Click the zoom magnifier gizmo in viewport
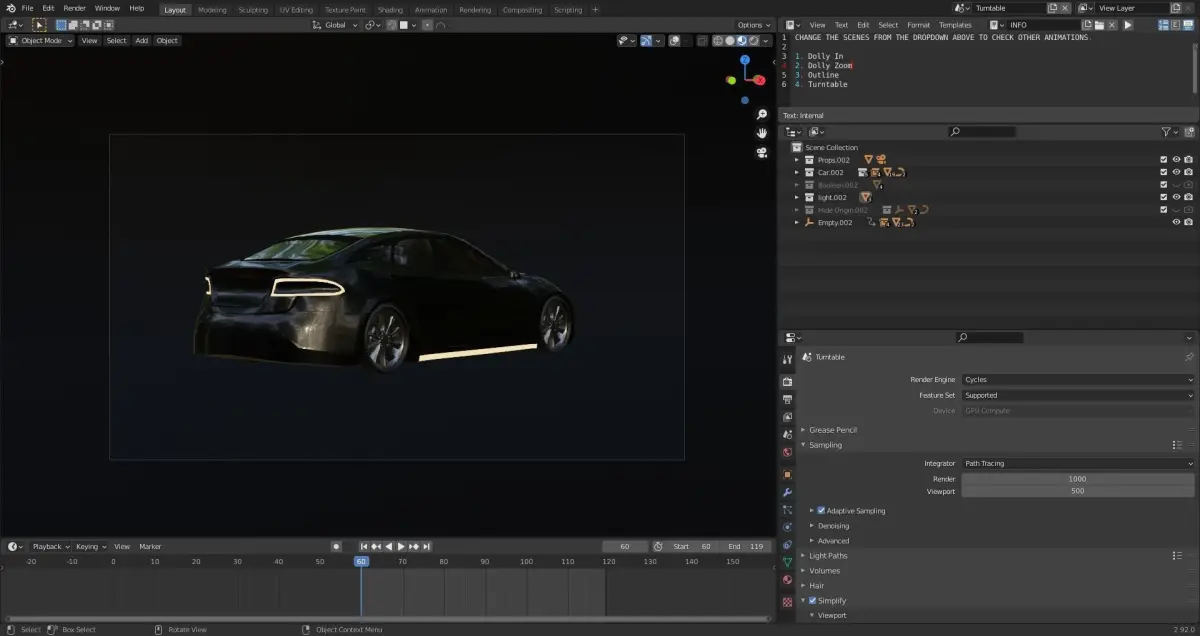1200x636 pixels. (762, 115)
